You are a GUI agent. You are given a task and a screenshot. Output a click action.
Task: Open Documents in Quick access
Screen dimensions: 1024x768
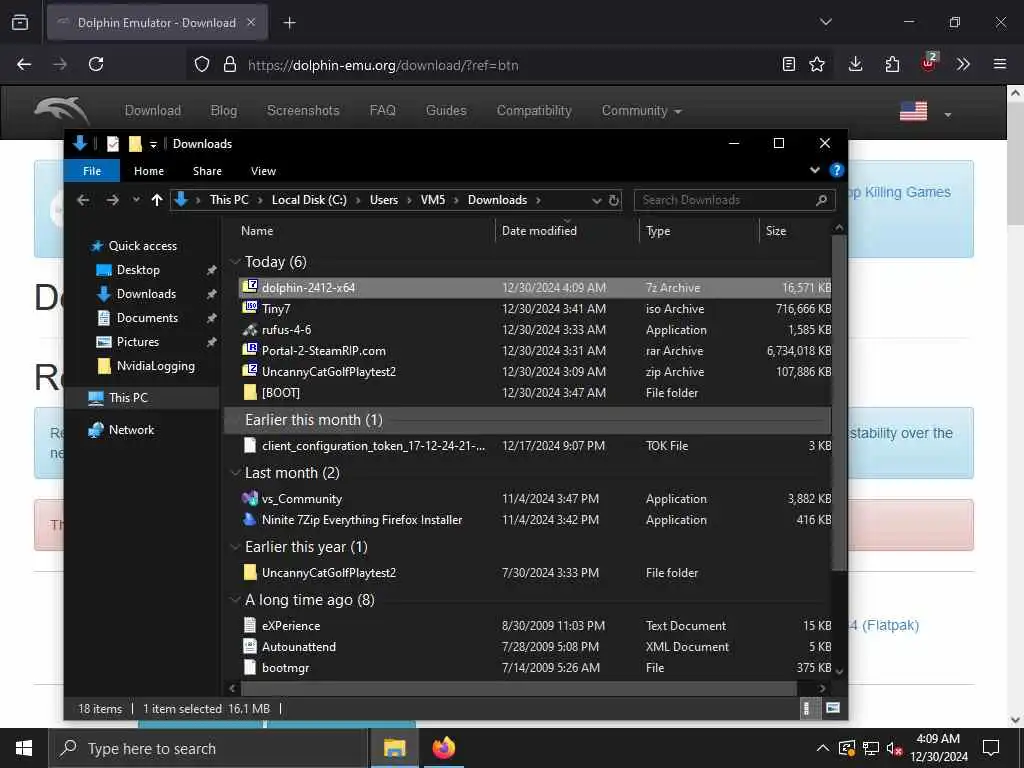147,318
